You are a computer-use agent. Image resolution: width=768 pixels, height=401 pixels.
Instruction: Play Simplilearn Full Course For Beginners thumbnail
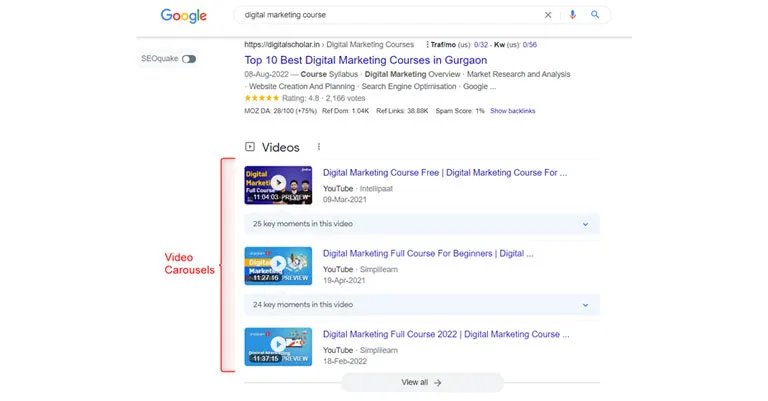(x=278, y=266)
